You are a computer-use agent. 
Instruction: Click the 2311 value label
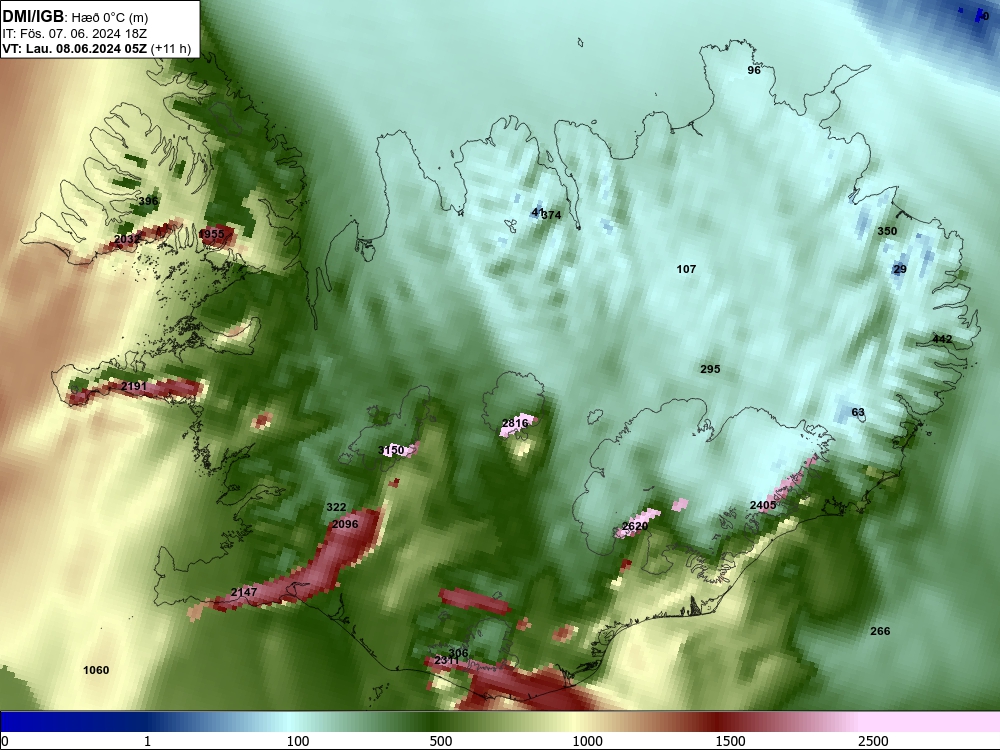click(446, 661)
